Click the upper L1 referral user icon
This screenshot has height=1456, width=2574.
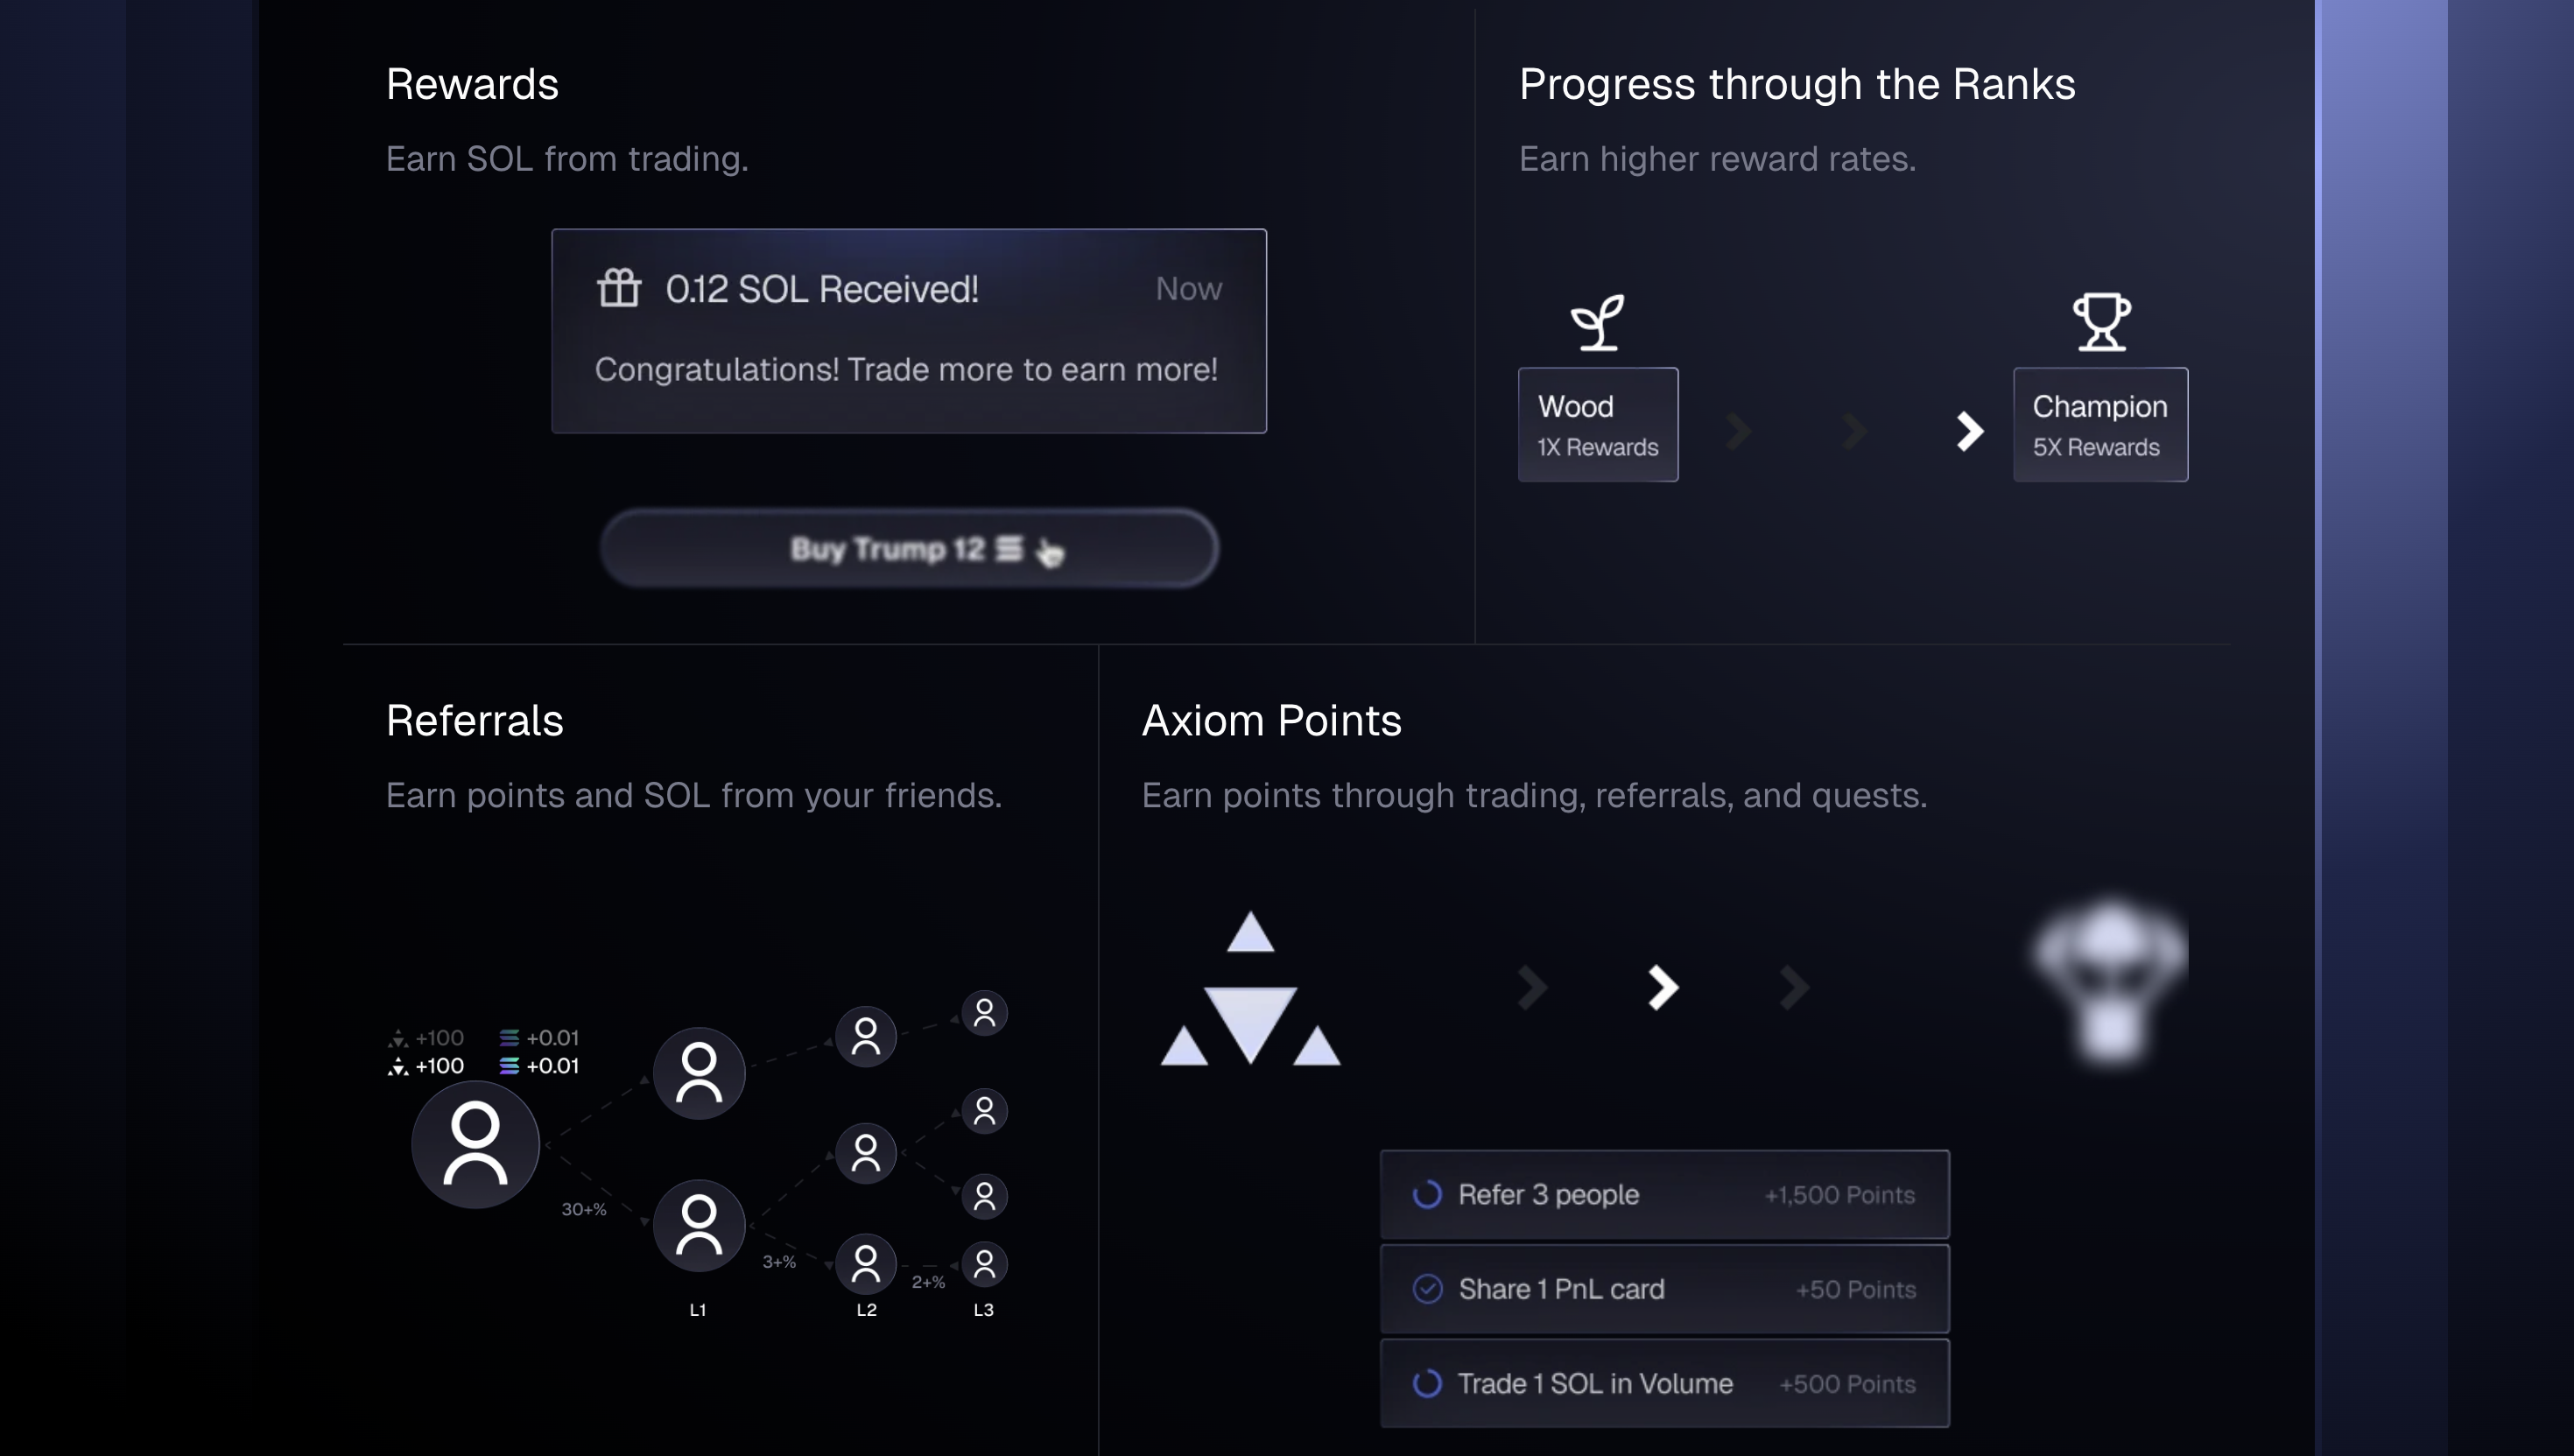coord(699,1073)
